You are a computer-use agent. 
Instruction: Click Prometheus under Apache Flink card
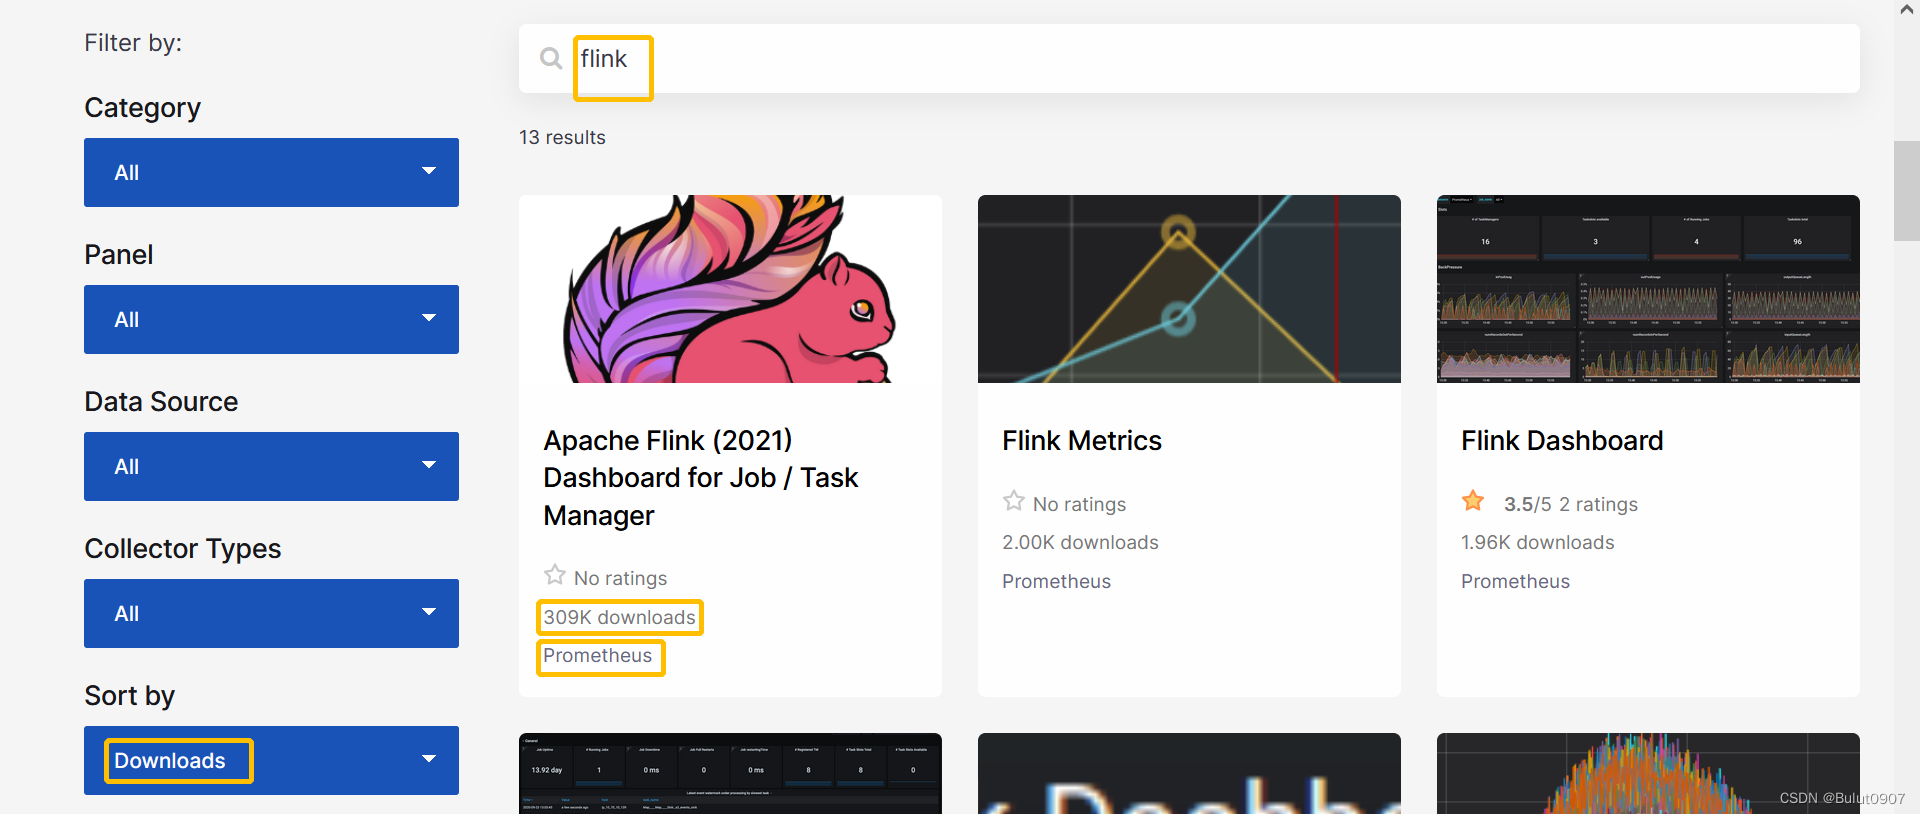[598, 656]
